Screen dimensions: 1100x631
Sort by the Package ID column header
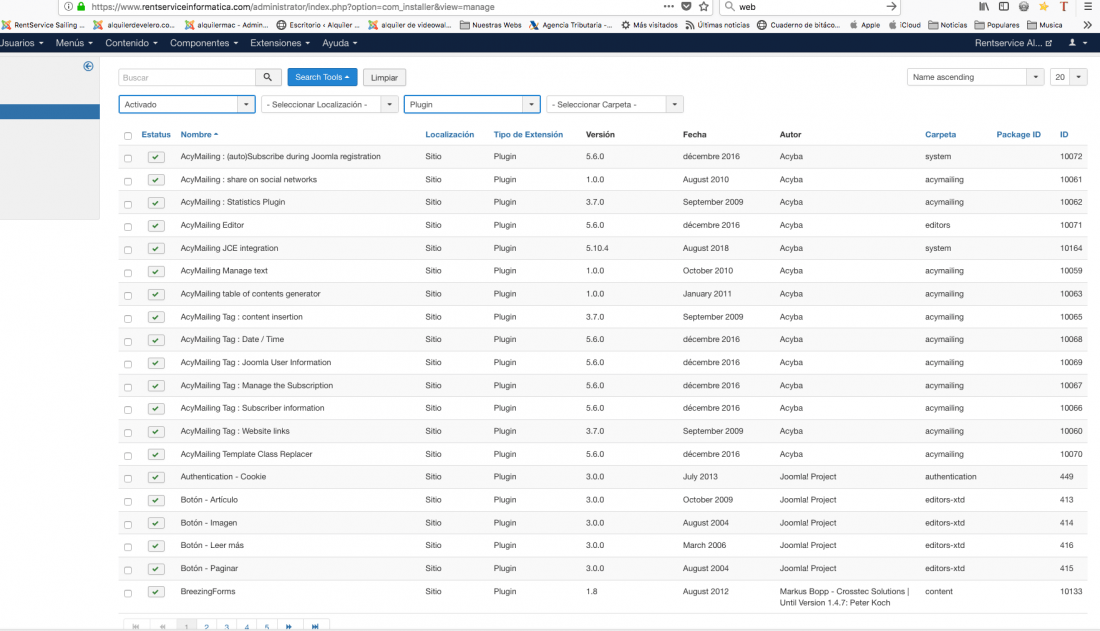coord(1019,135)
